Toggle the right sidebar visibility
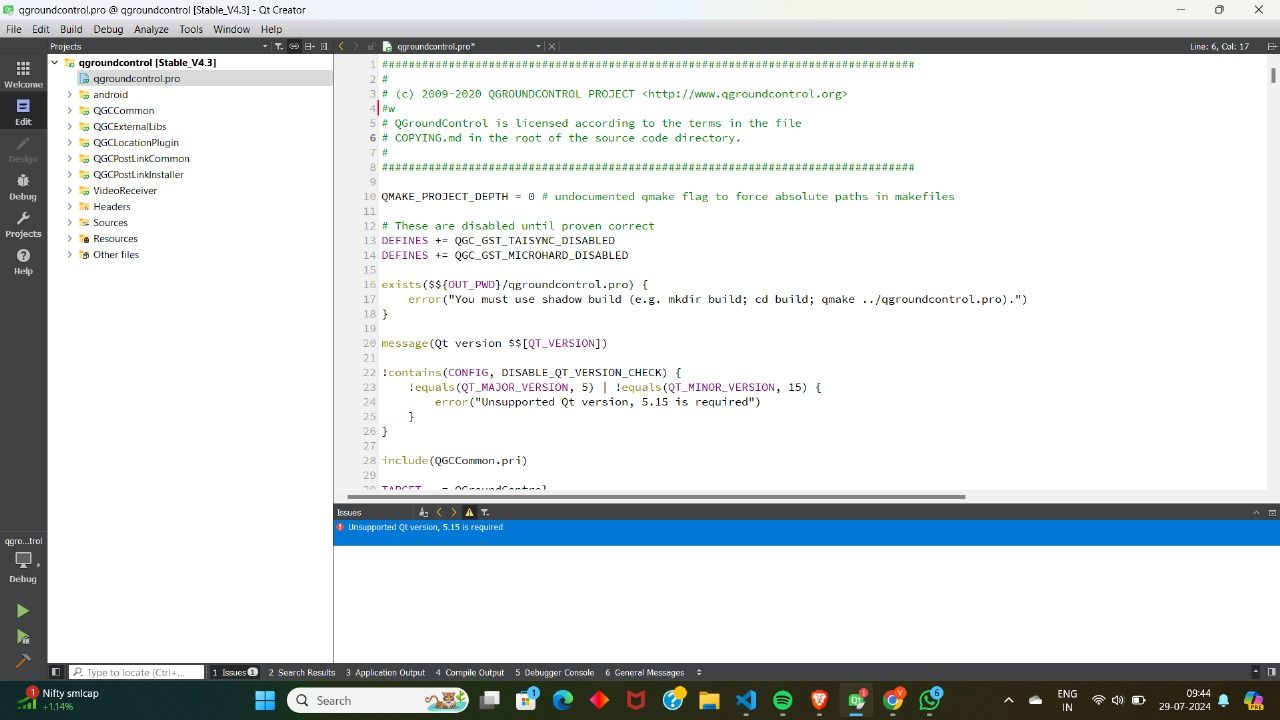 [1272, 672]
